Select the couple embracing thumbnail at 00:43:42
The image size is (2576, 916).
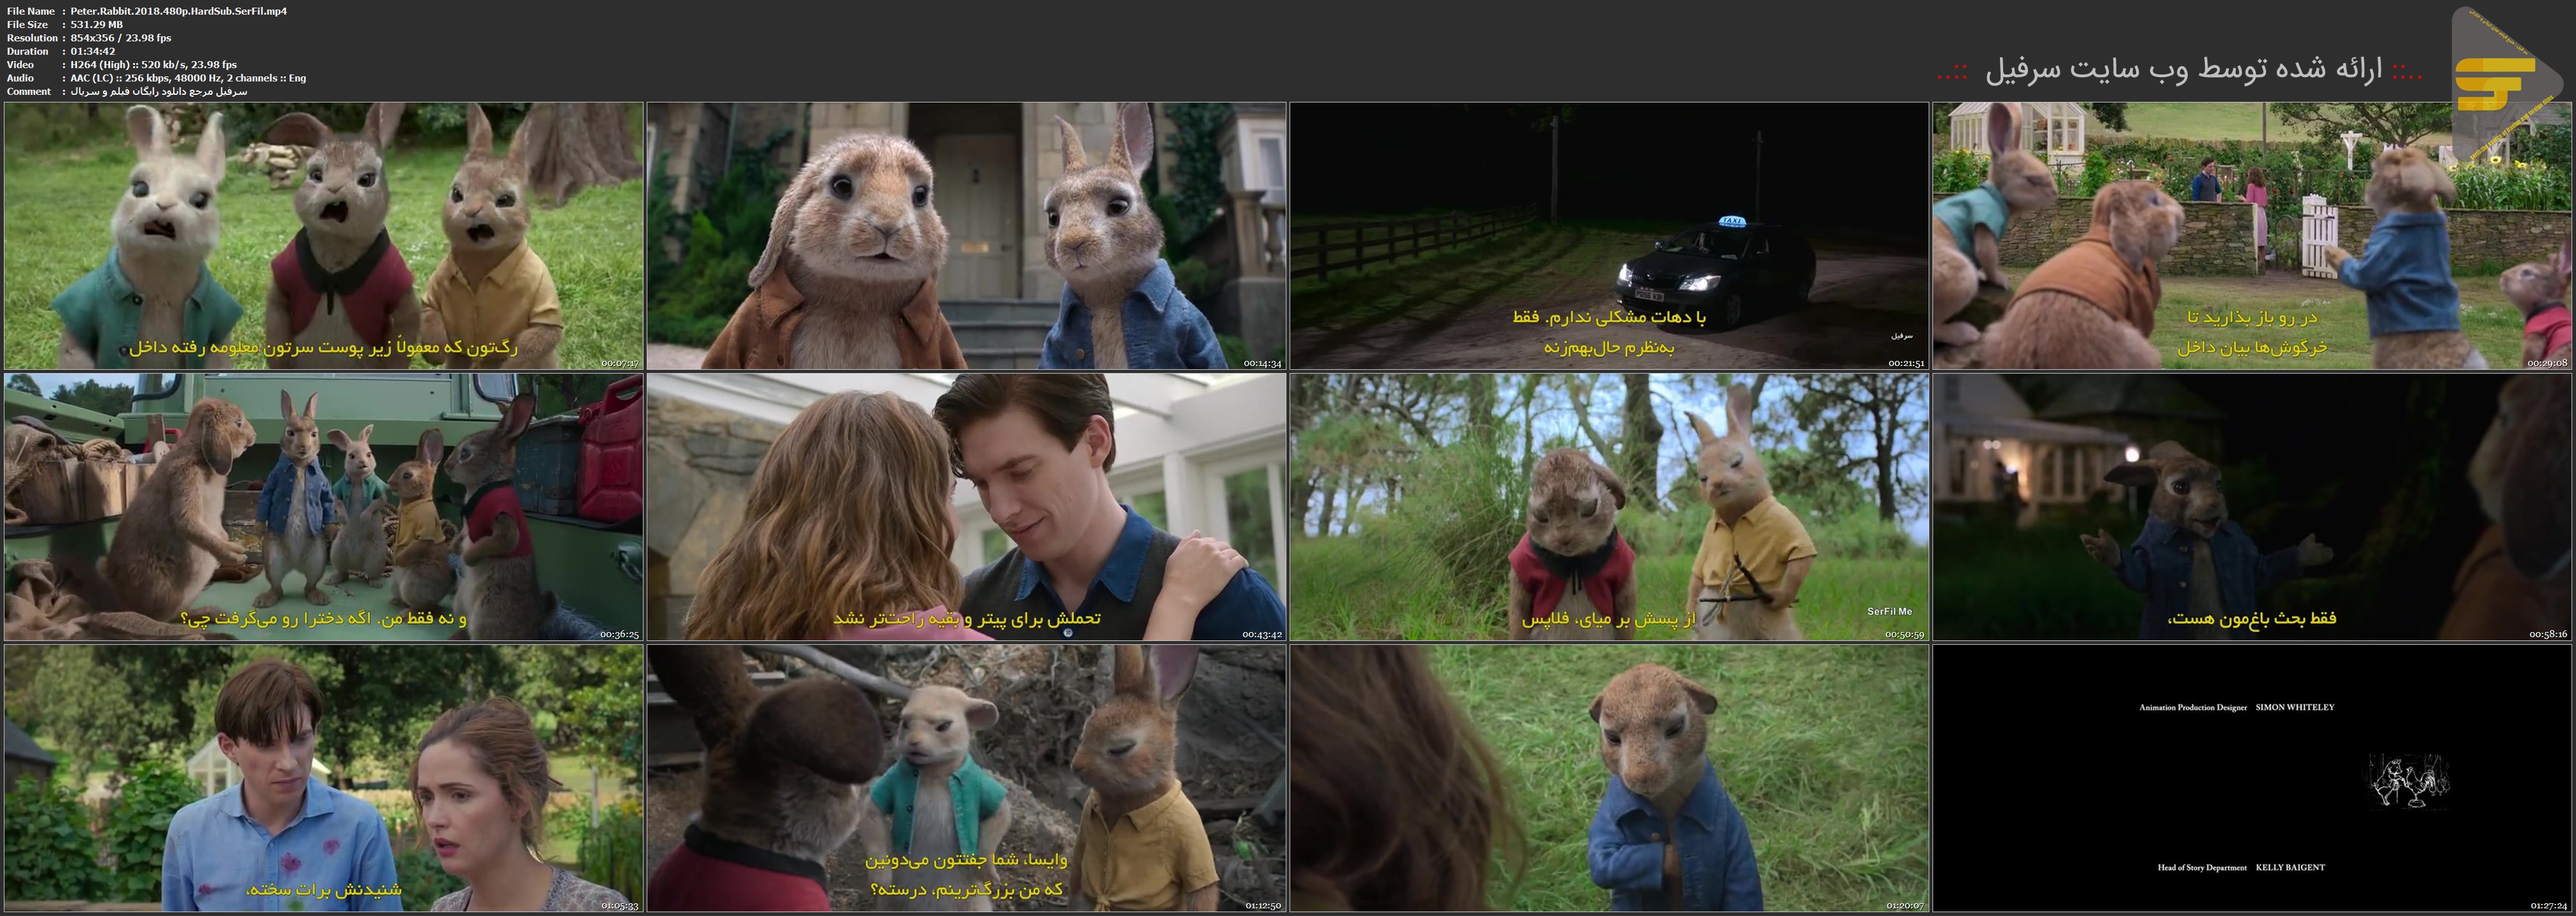(966, 507)
